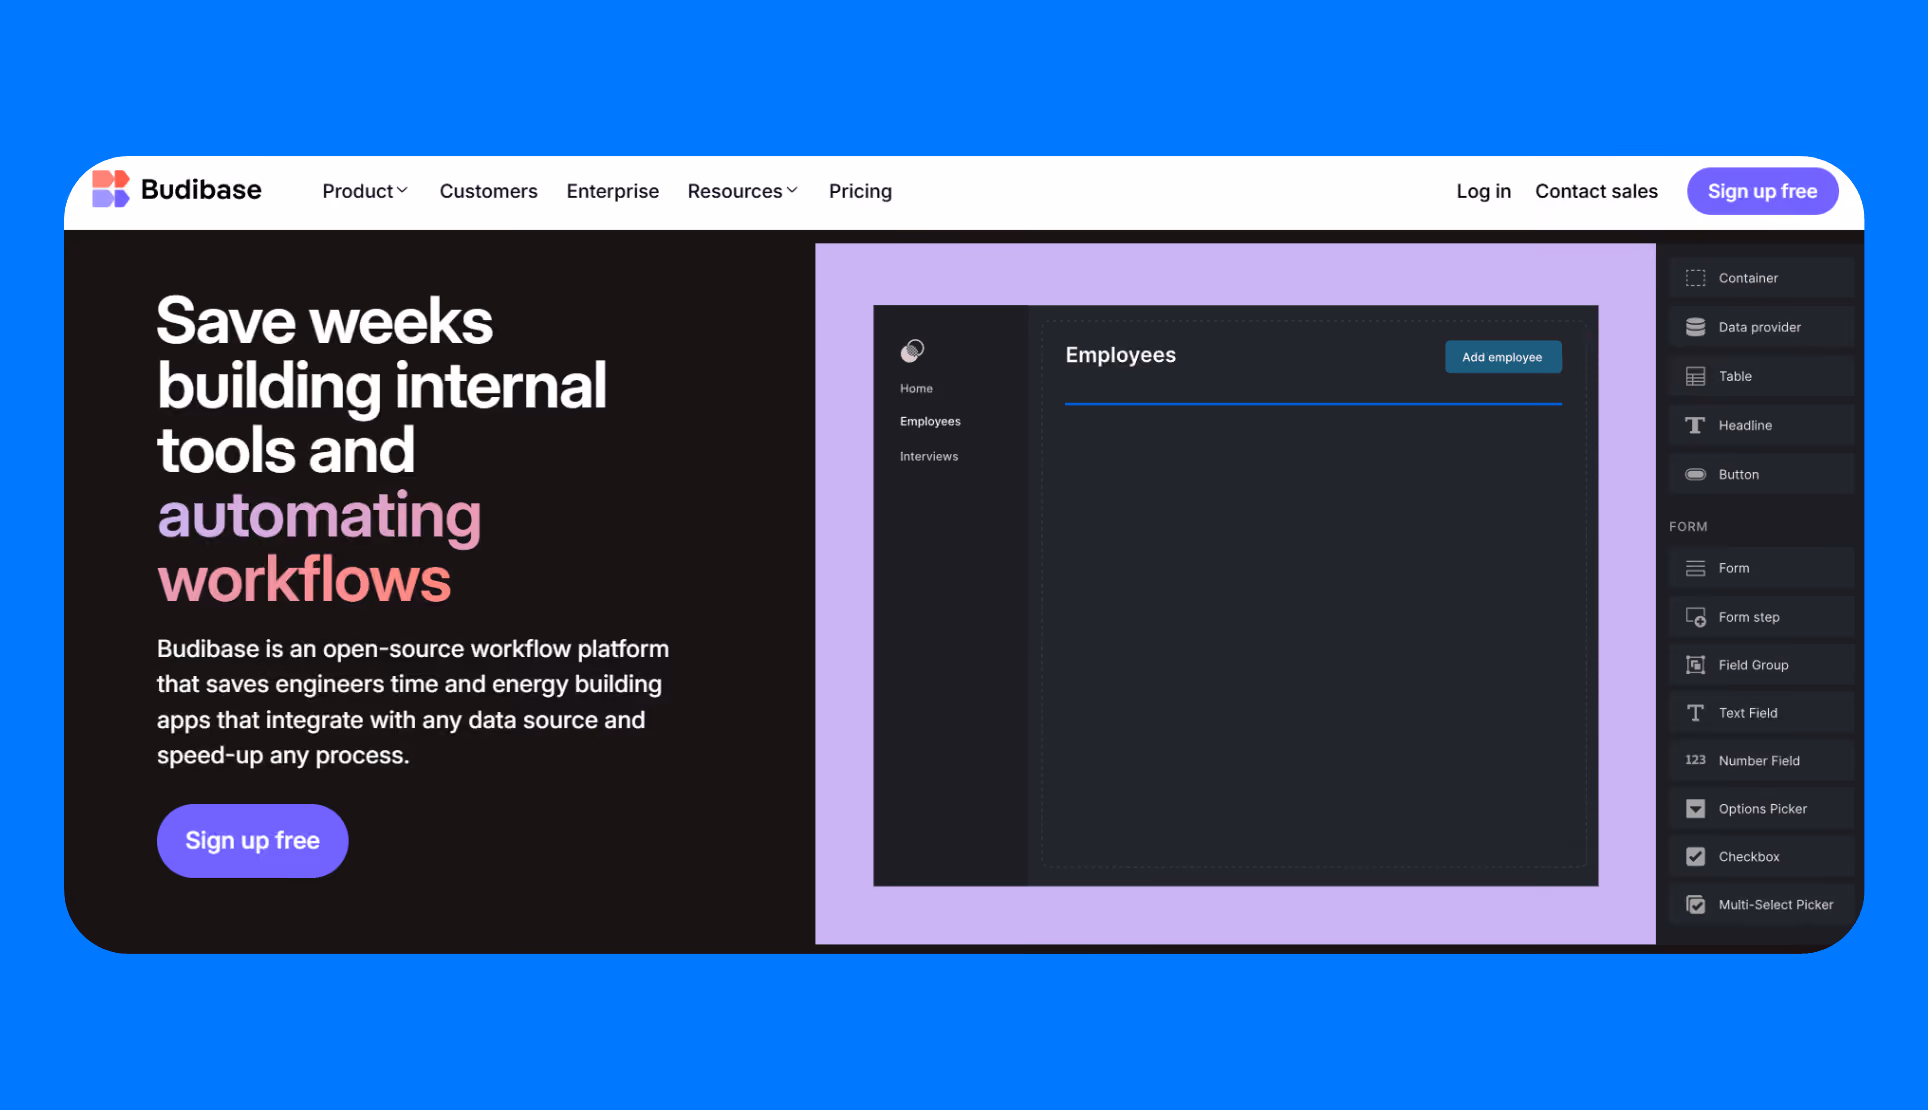1928x1110 pixels.
Task: Click the Headline label
Action: click(1745, 425)
